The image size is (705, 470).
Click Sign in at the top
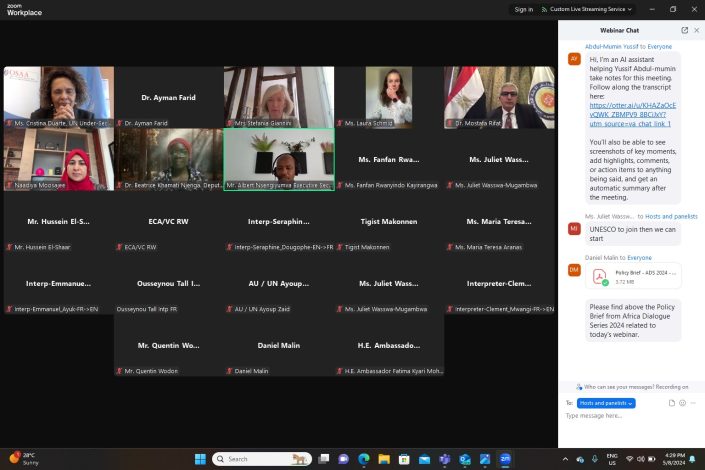pos(523,9)
